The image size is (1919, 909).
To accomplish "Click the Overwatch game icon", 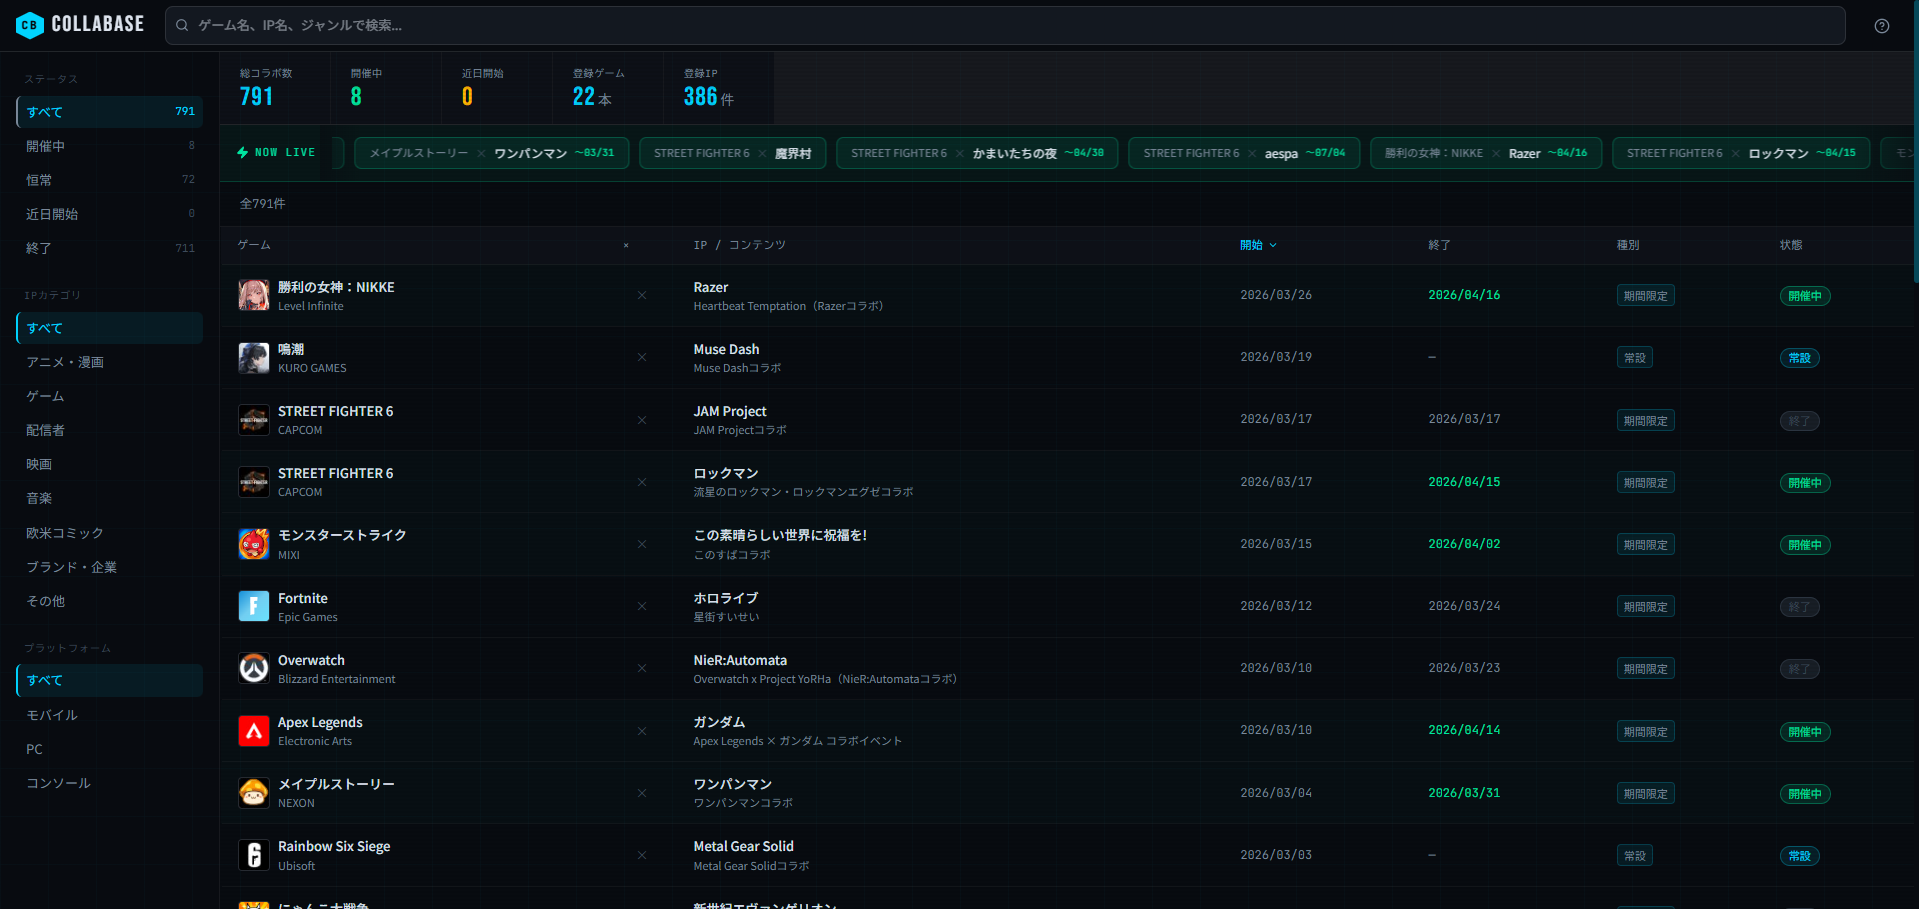I will pos(253,668).
